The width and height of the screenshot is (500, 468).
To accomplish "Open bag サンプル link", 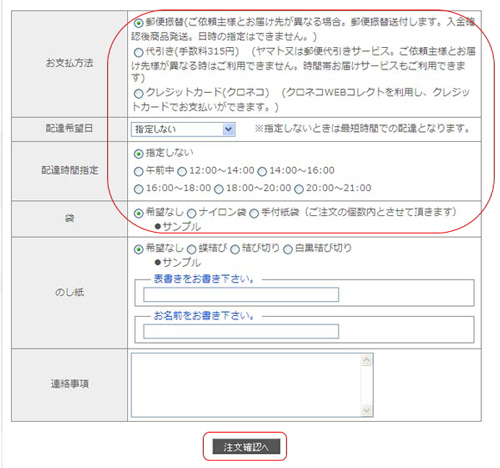I will pos(182,227).
